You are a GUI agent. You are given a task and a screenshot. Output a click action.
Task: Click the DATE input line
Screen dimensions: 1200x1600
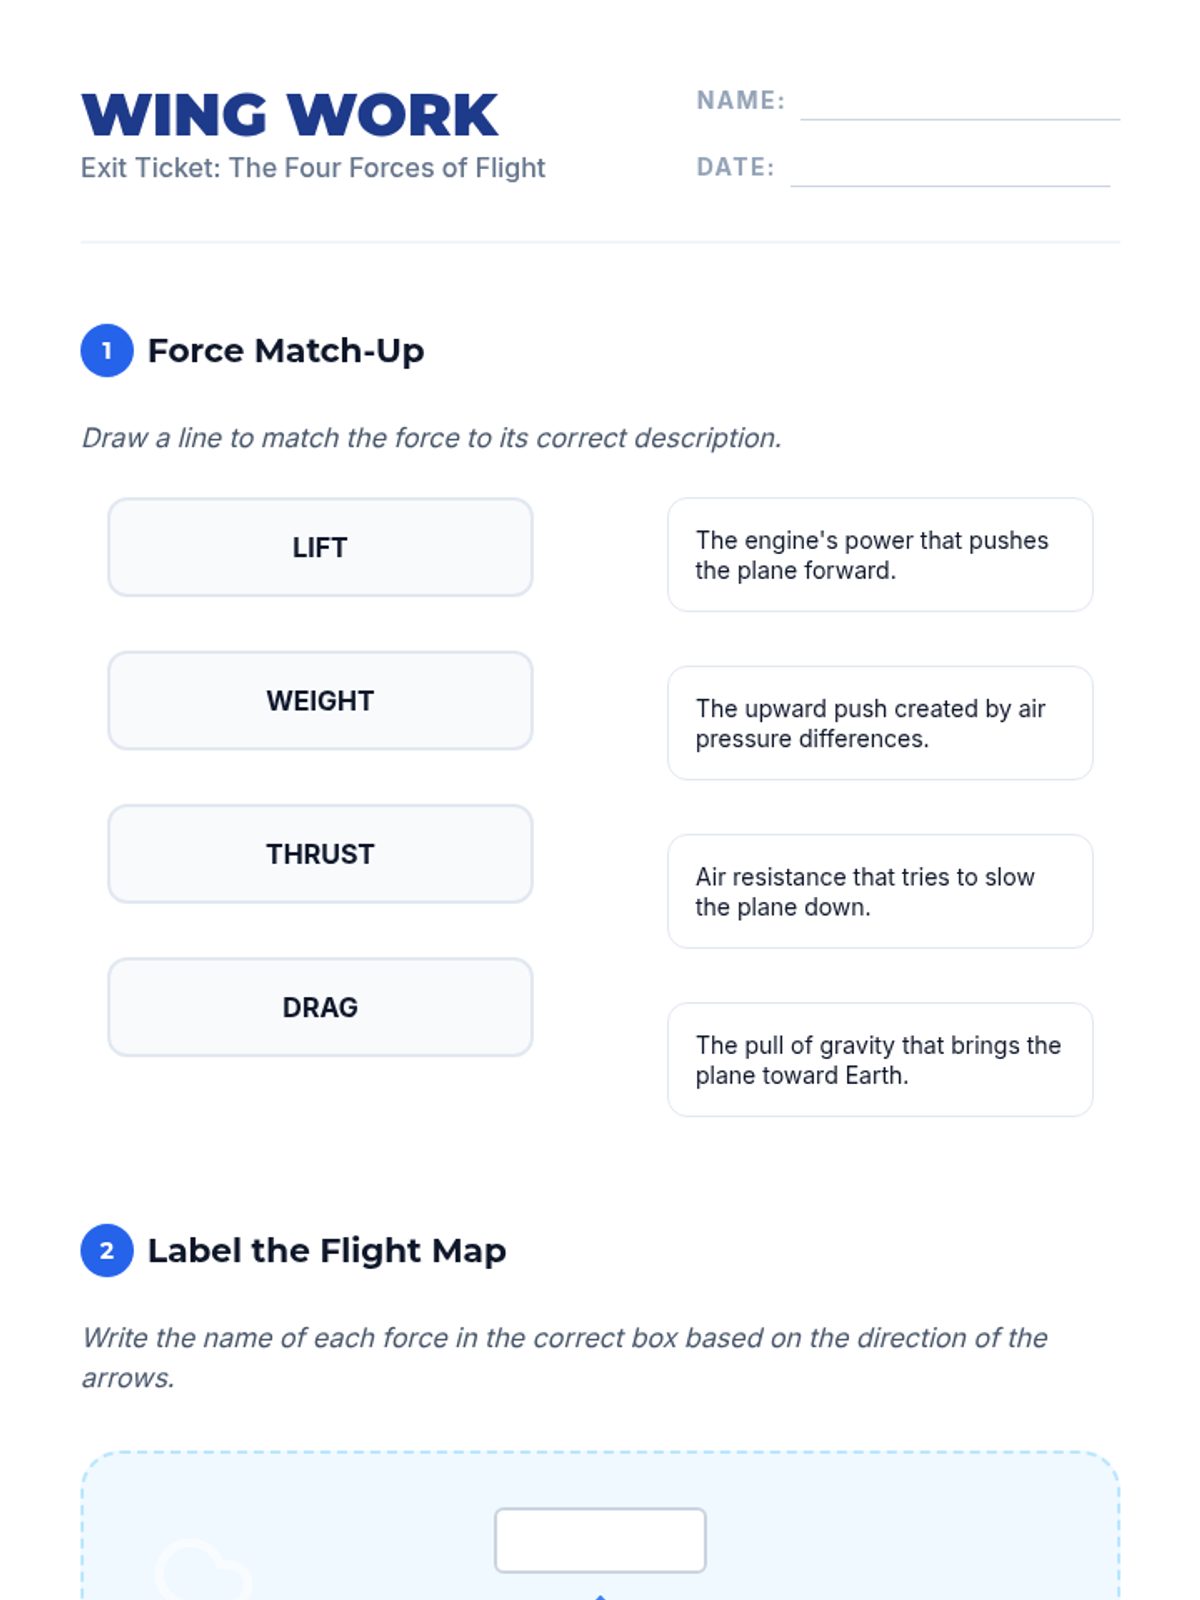click(x=949, y=172)
